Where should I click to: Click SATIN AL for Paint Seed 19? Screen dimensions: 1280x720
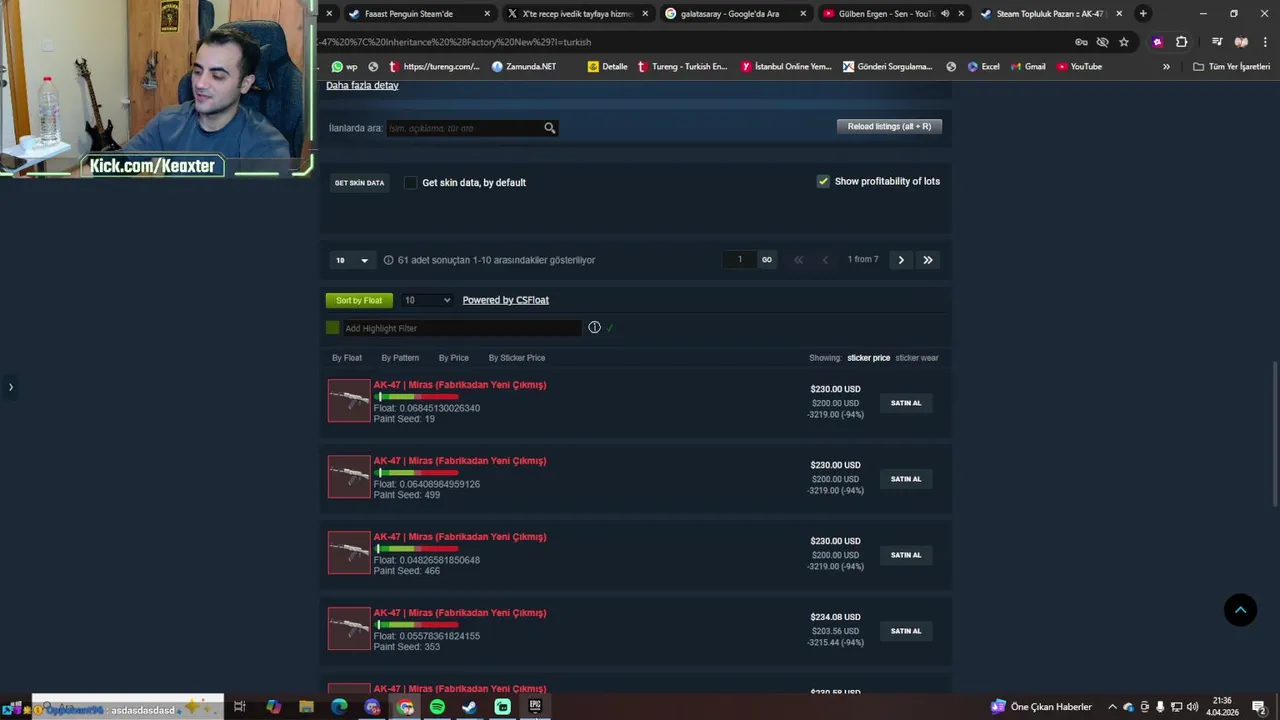(906, 403)
